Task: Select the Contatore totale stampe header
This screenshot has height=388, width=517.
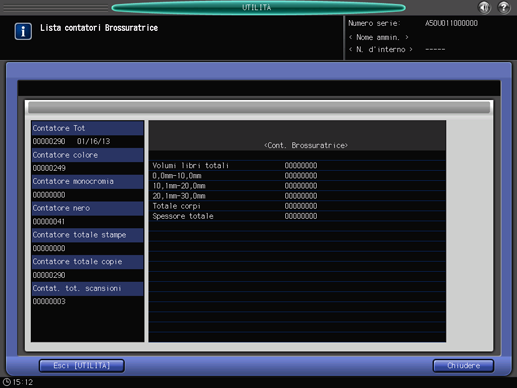Action: pos(87,235)
